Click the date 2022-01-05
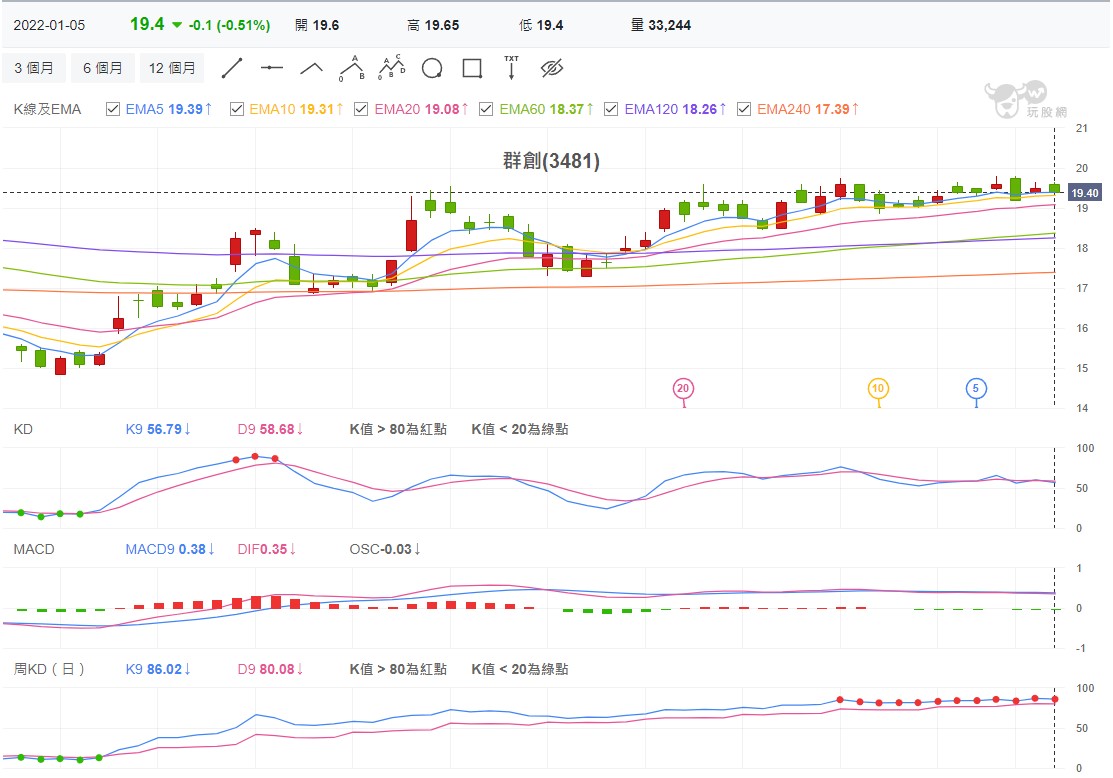This screenshot has height=778, width=1113. coord(49,26)
